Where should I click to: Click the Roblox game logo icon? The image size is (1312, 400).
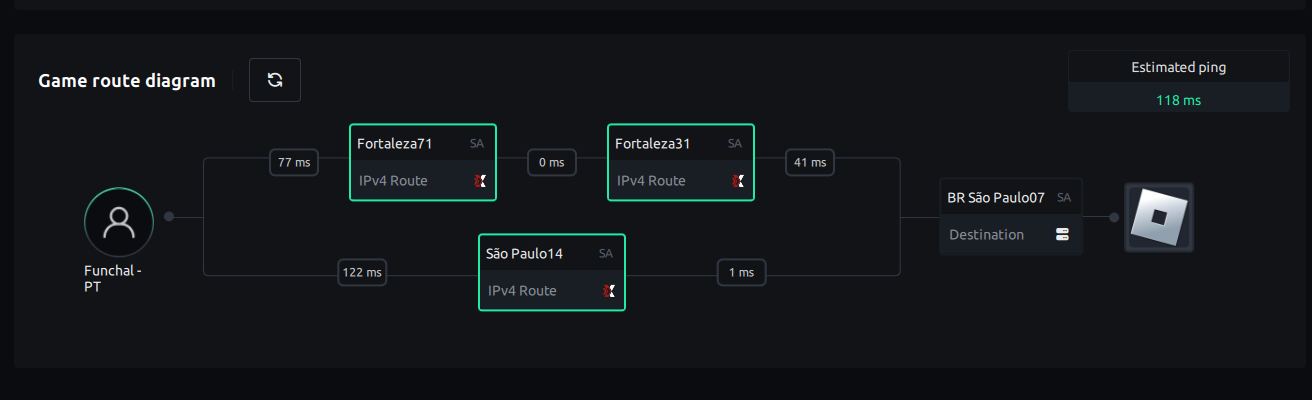tap(1159, 217)
